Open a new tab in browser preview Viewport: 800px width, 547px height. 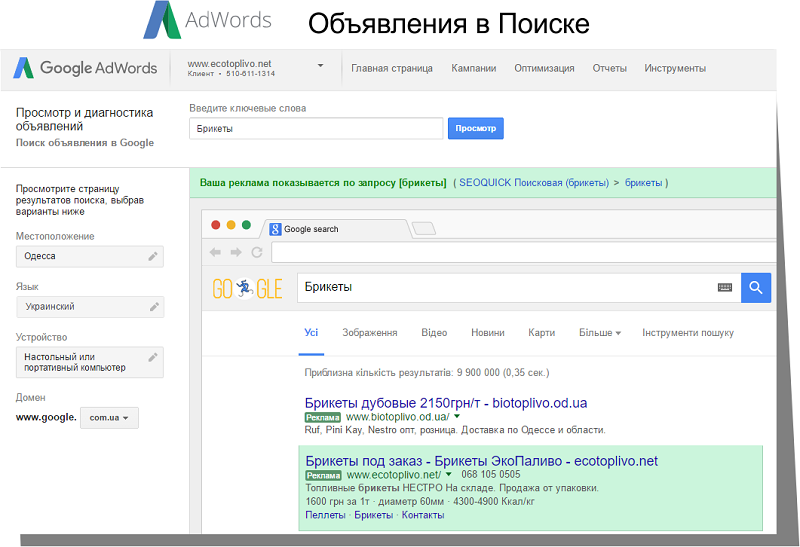424,229
